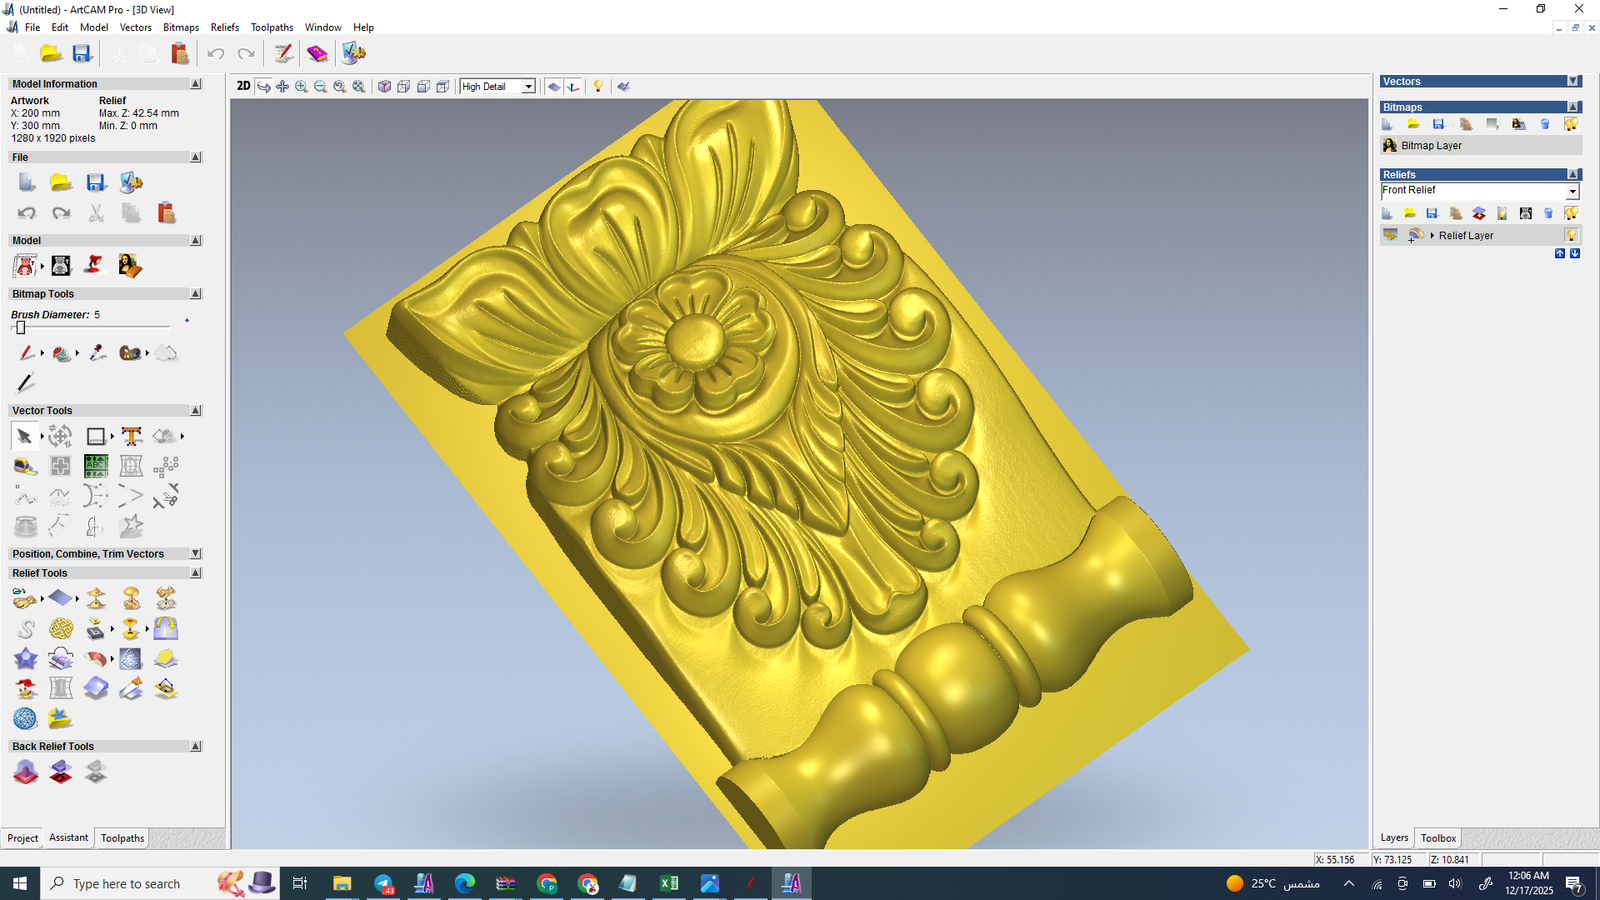Click the measure tape tool icon

pos(25,466)
